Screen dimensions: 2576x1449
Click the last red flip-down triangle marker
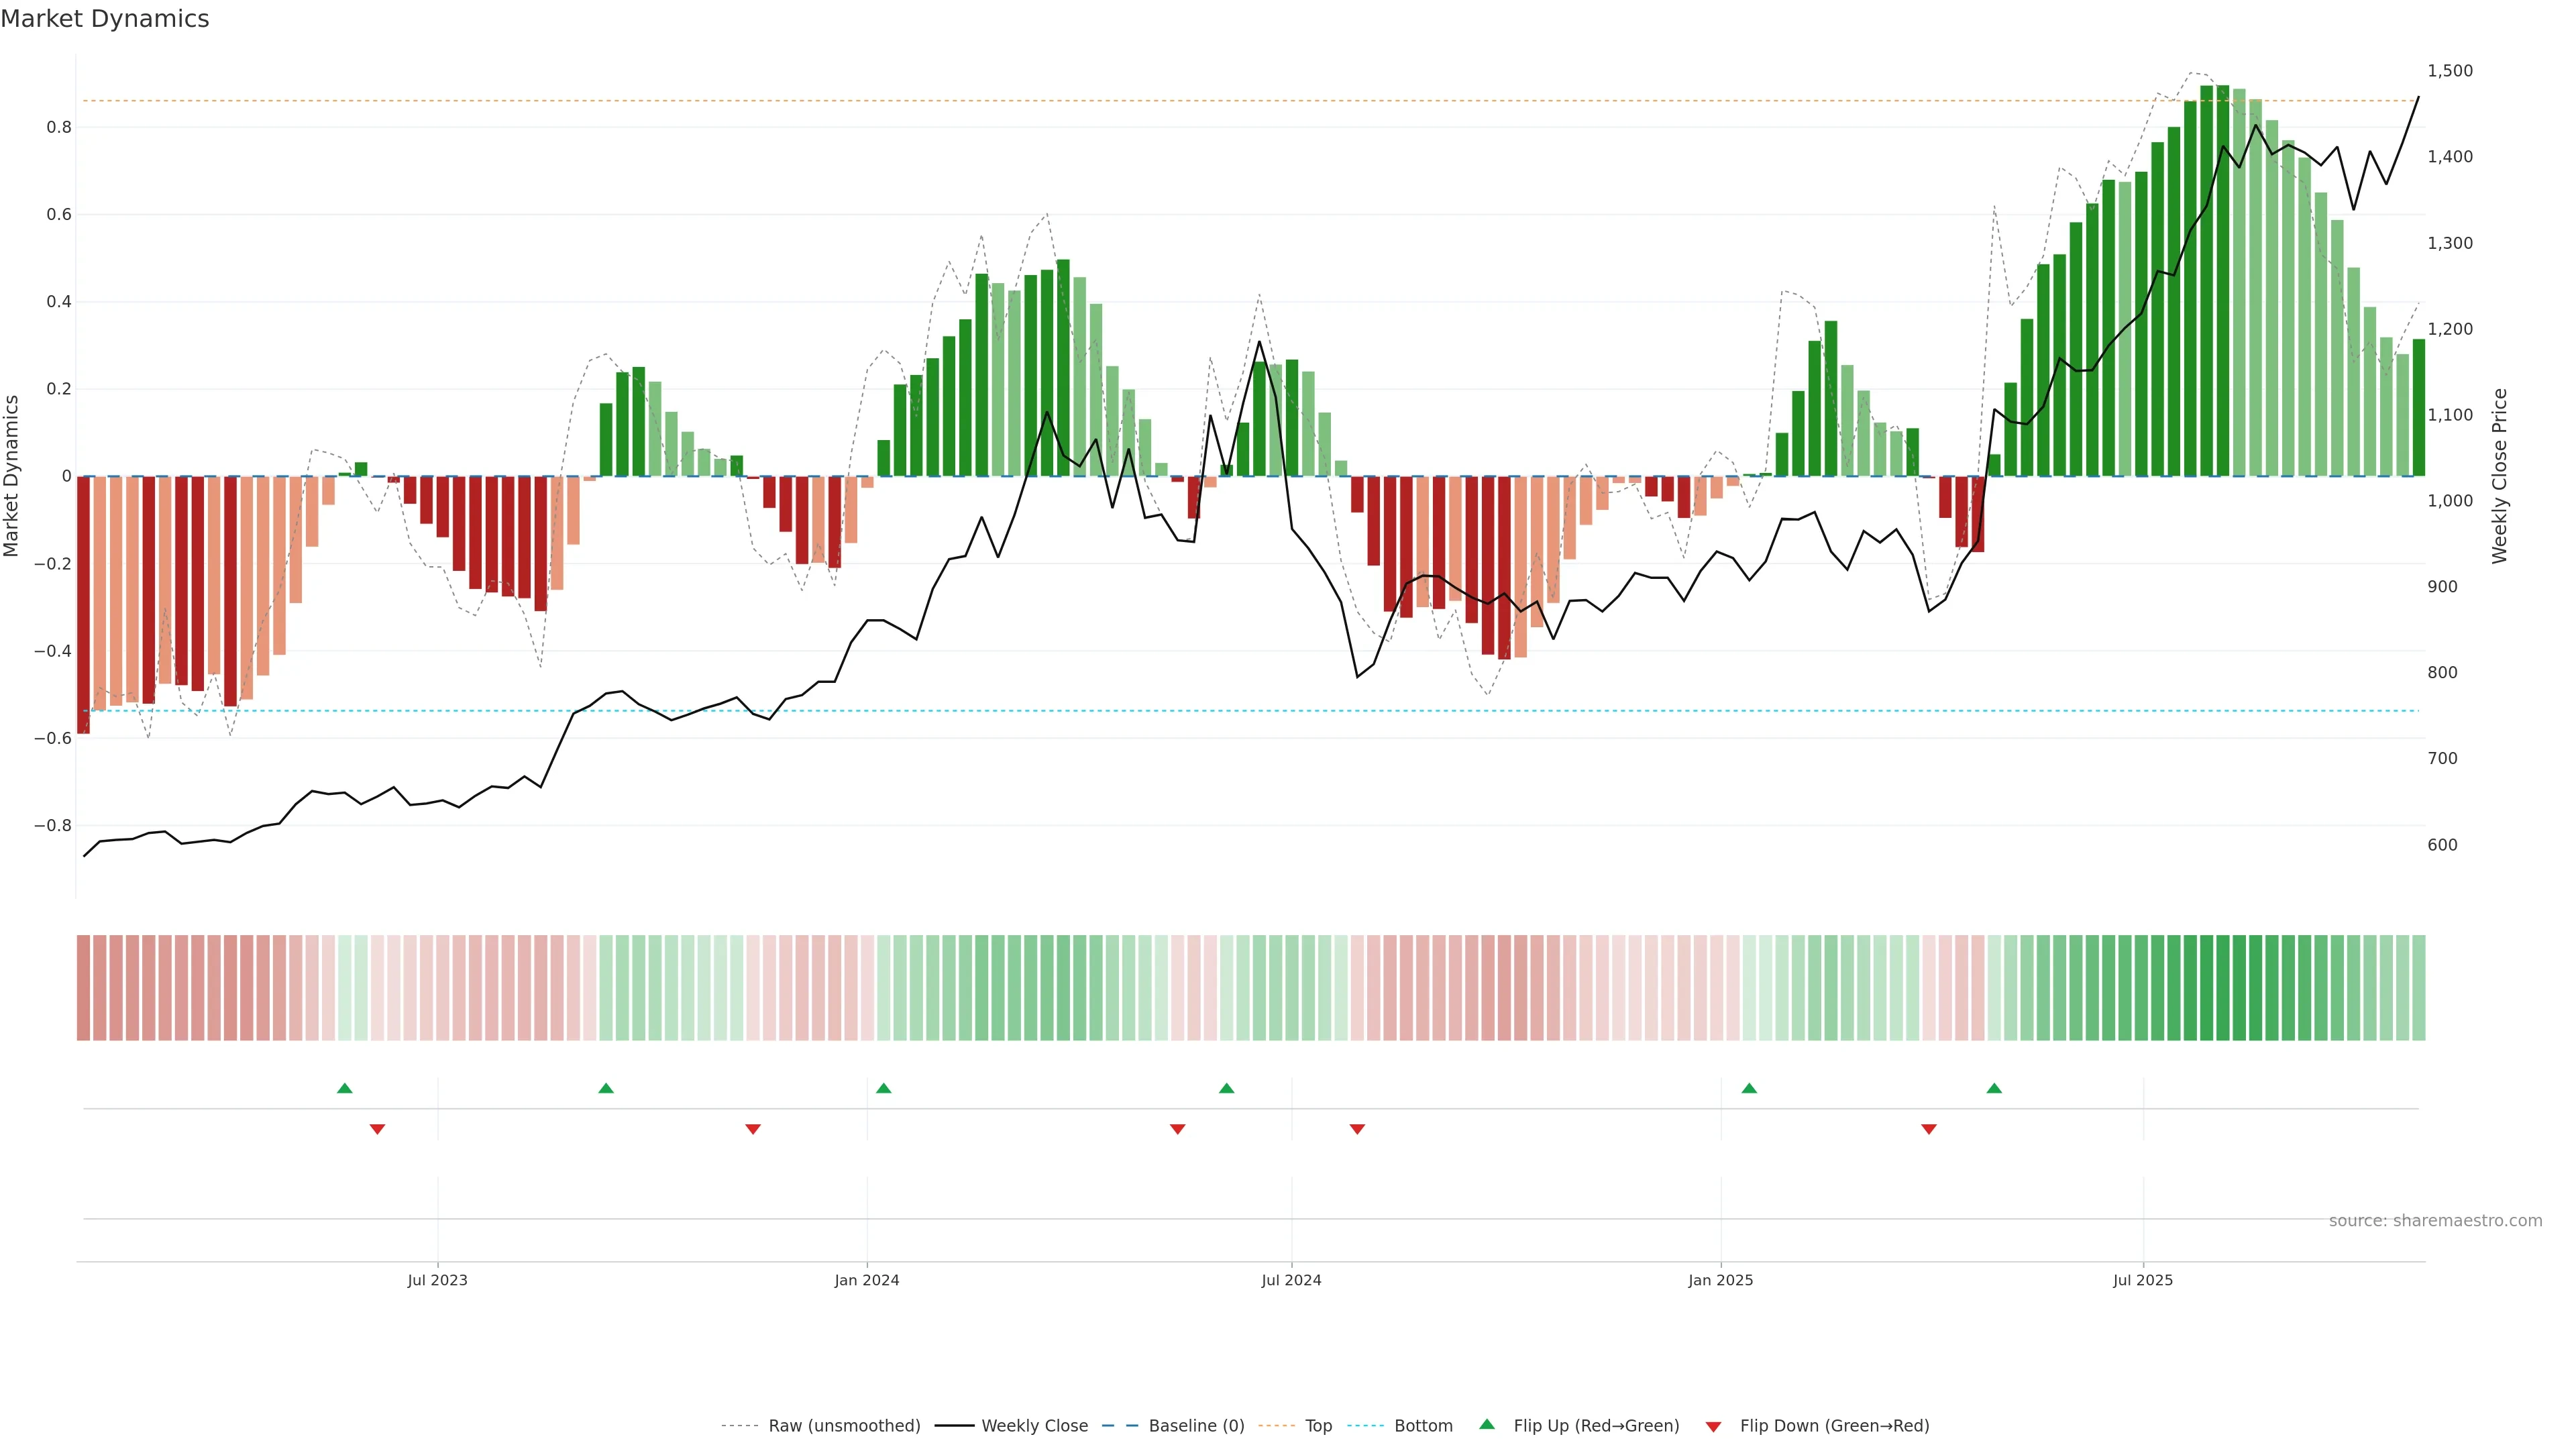click(1929, 1129)
